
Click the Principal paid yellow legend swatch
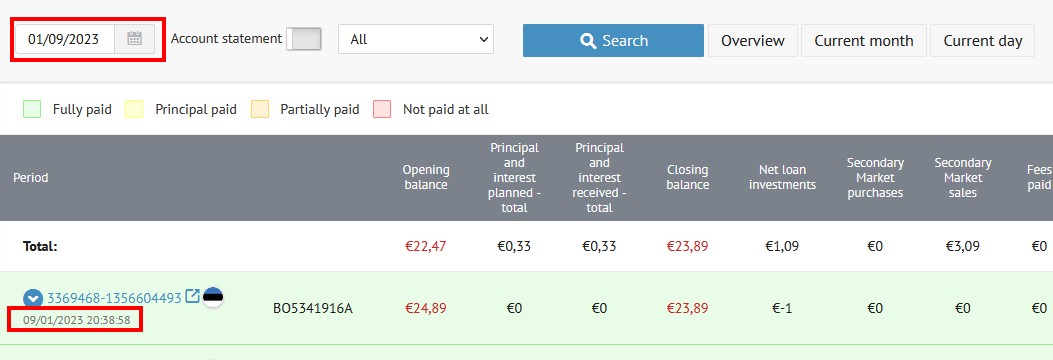[x=134, y=109]
